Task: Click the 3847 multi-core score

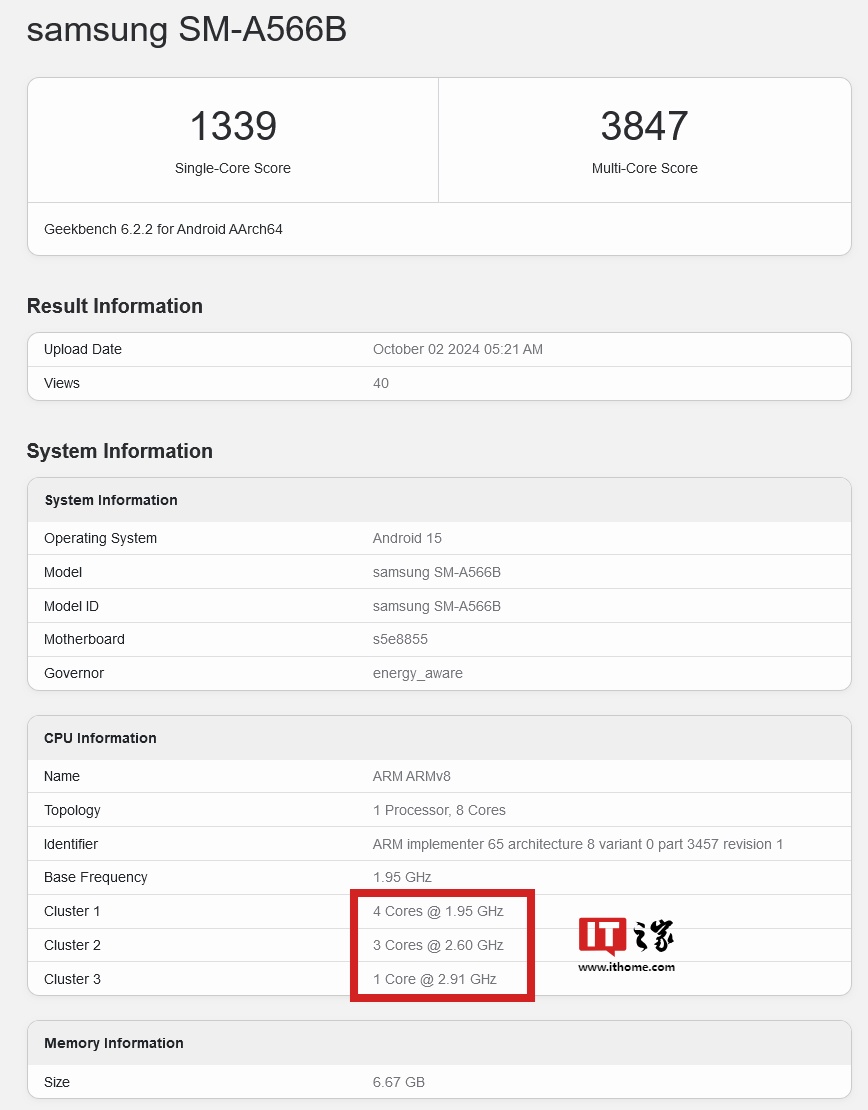Action: point(644,127)
